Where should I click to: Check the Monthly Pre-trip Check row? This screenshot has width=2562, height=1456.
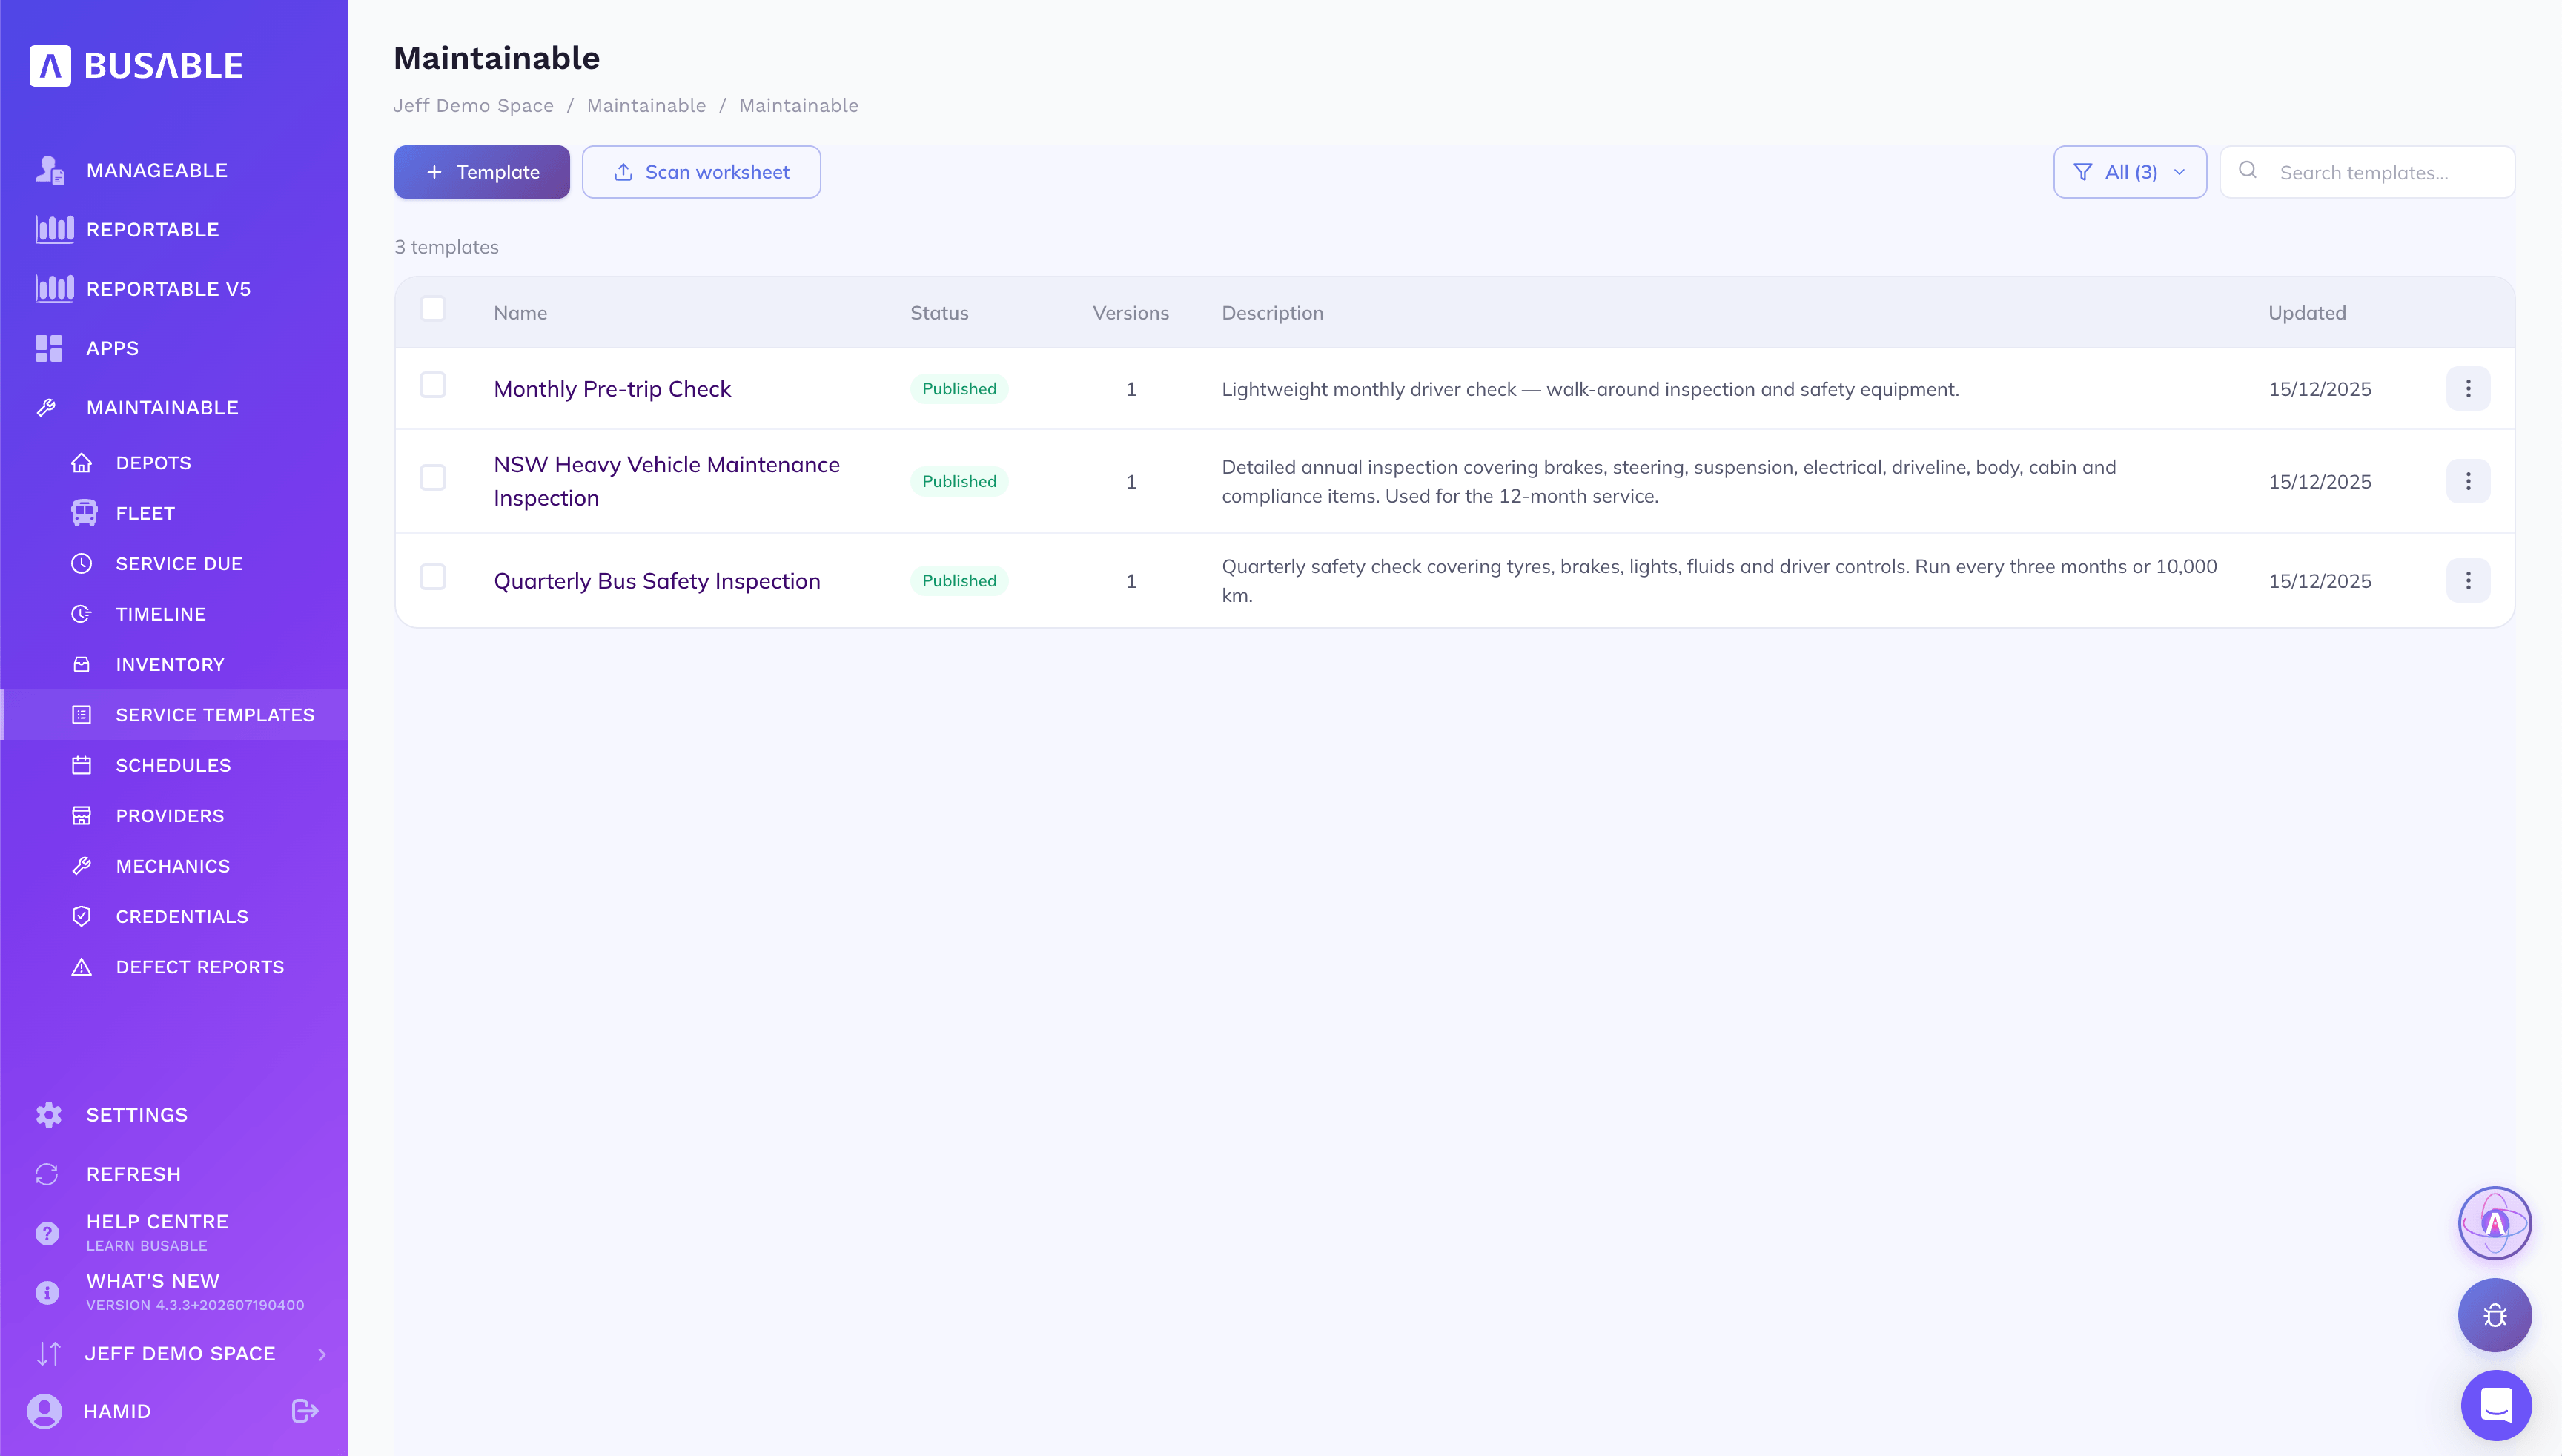tap(433, 385)
